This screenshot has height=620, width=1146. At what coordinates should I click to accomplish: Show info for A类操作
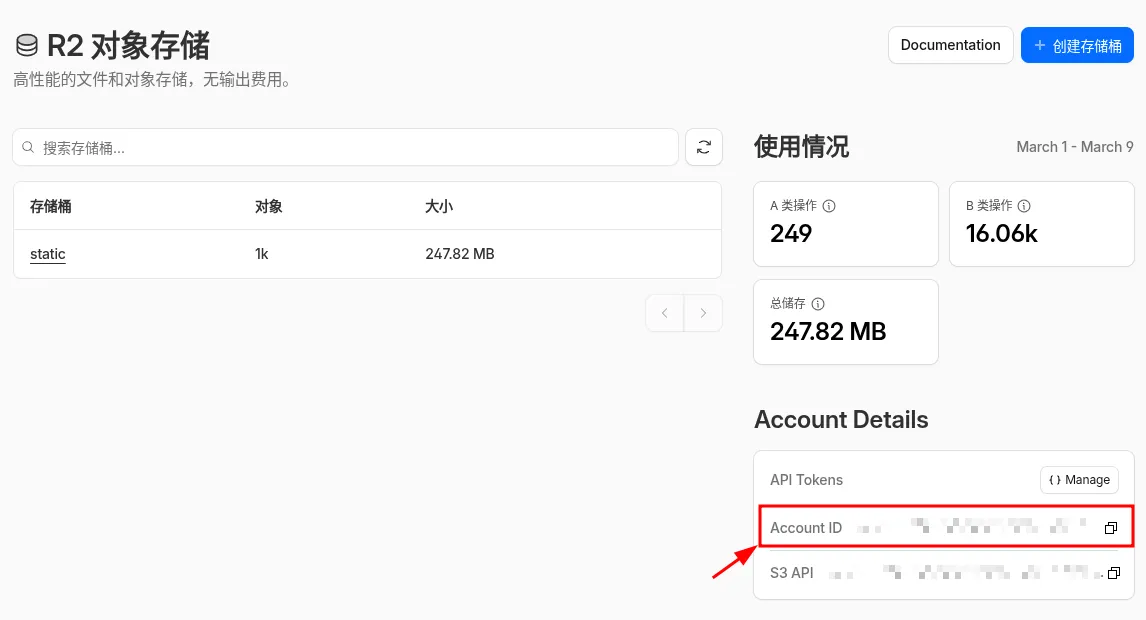pyautogui.click(x=829, y=206)
